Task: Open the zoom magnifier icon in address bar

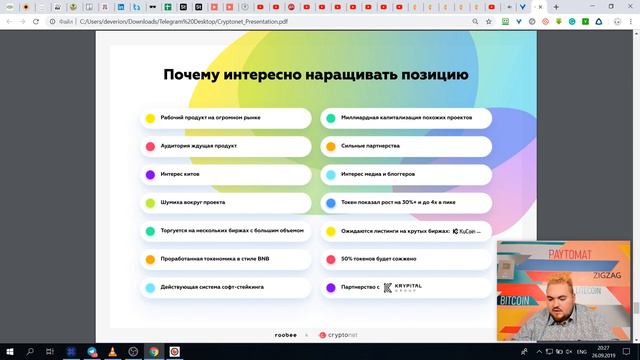Action: 475,22
